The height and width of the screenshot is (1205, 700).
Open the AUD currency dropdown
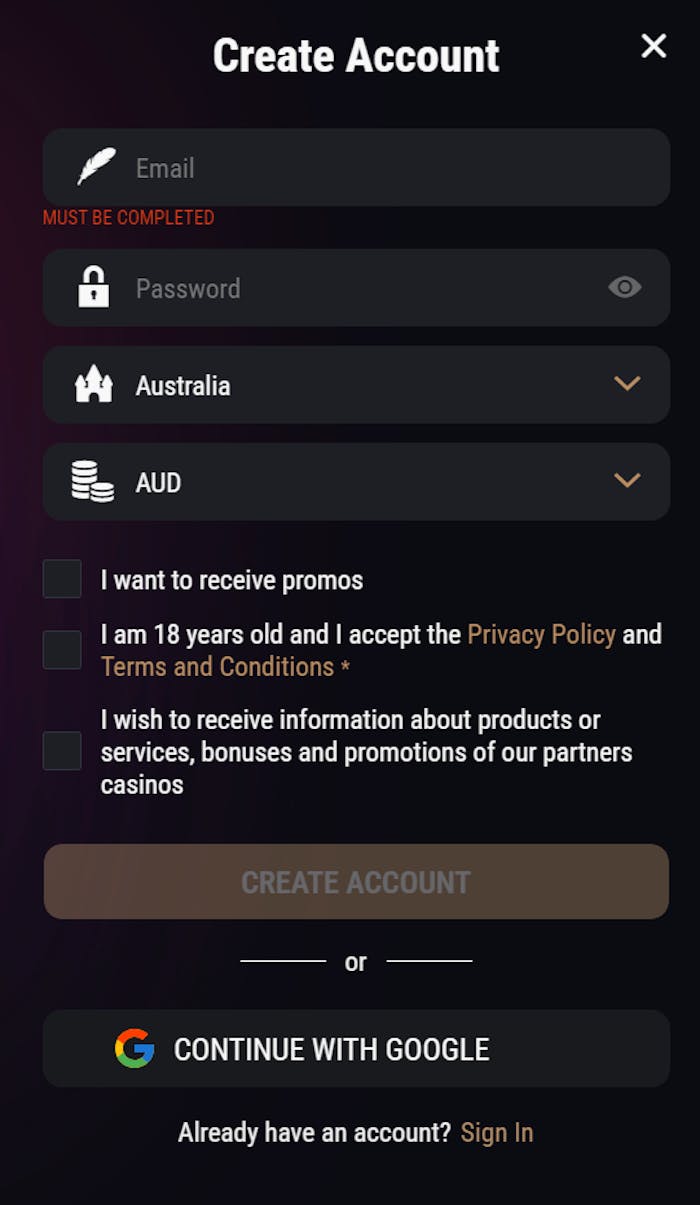click(x=628, y=481)
